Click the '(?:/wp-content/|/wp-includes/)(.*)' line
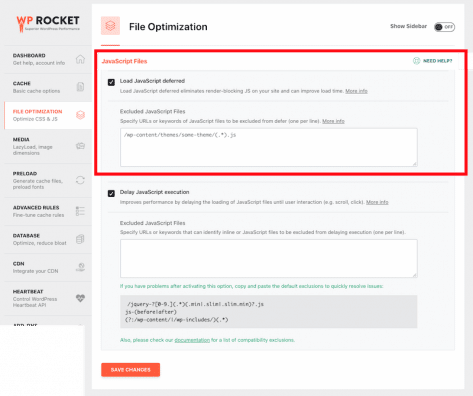The image size is (473, 396). 177,320
